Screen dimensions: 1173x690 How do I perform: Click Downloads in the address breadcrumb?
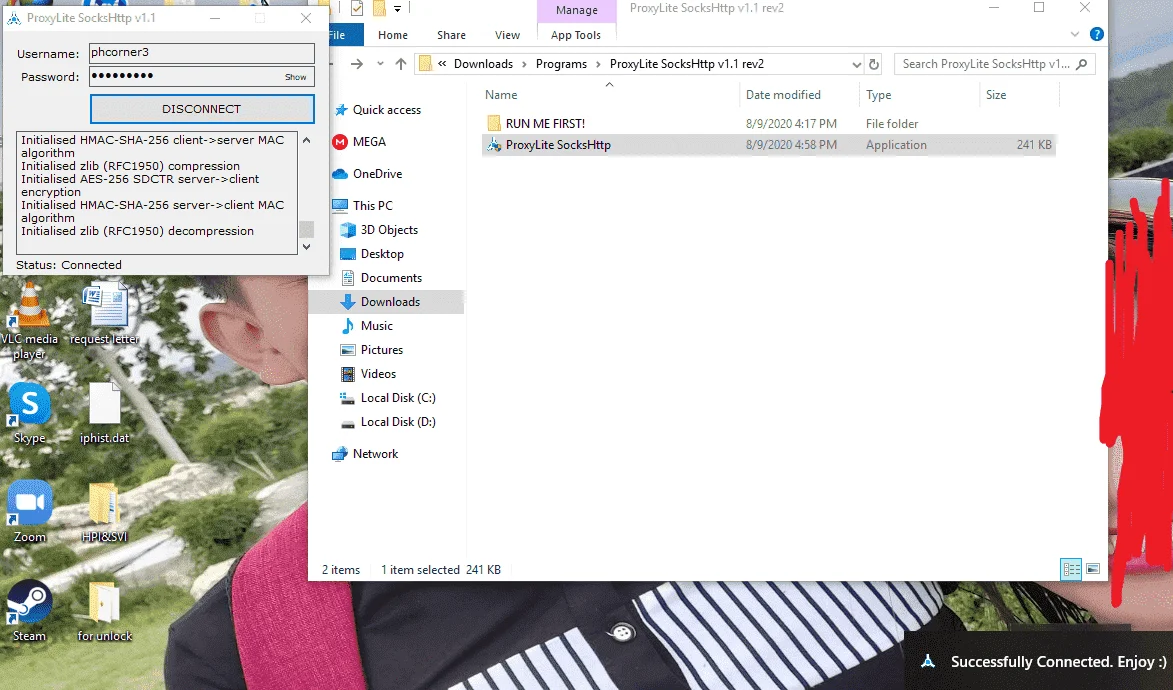tap(483, 64)
